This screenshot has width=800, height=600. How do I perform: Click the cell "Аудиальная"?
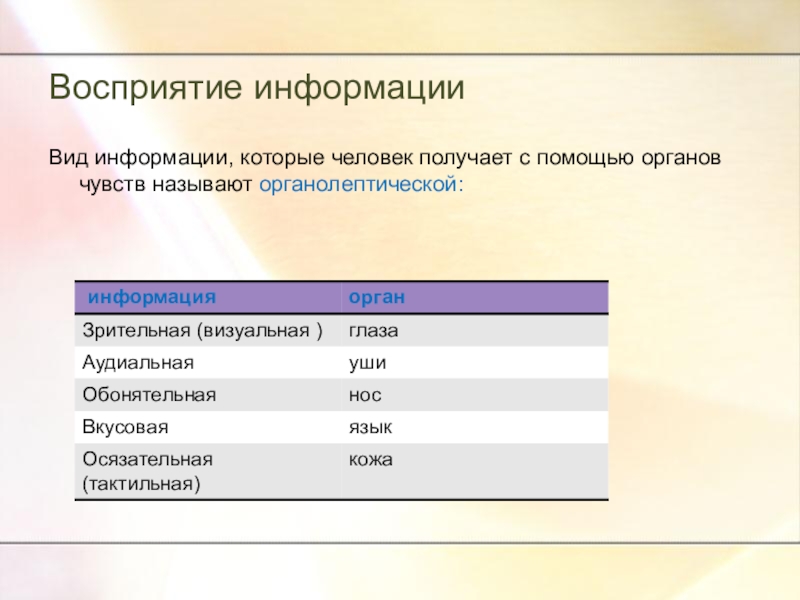[x=208, y=363]
